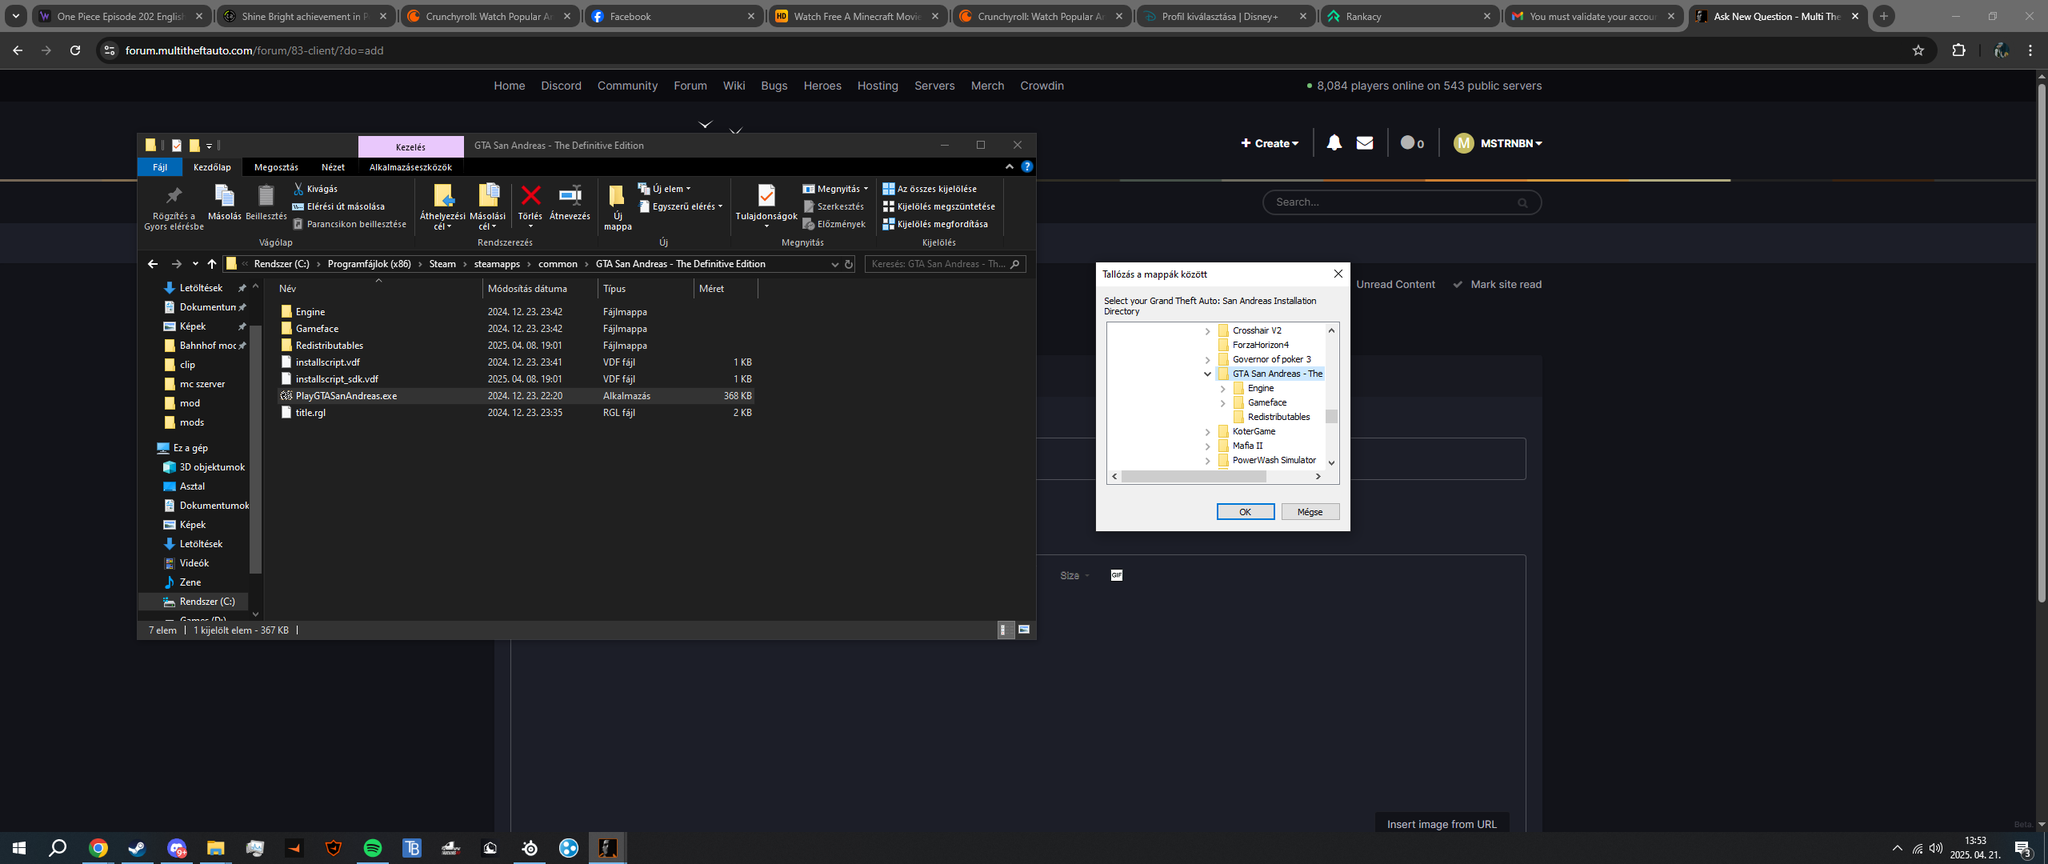Click Kivágás scissors cut command
The height and width of the screenshot is (864, 2048).
point(315,189)
